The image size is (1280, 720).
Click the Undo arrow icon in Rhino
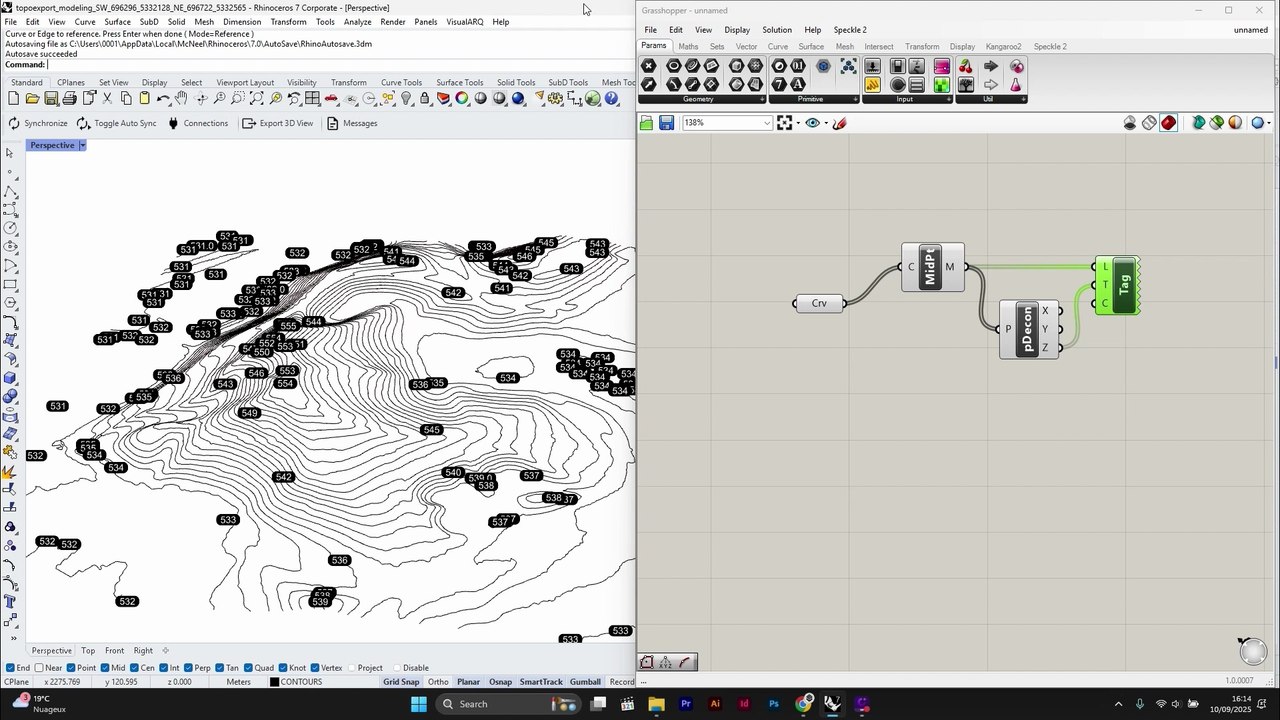pyautogui.click(x=163, y=98)
